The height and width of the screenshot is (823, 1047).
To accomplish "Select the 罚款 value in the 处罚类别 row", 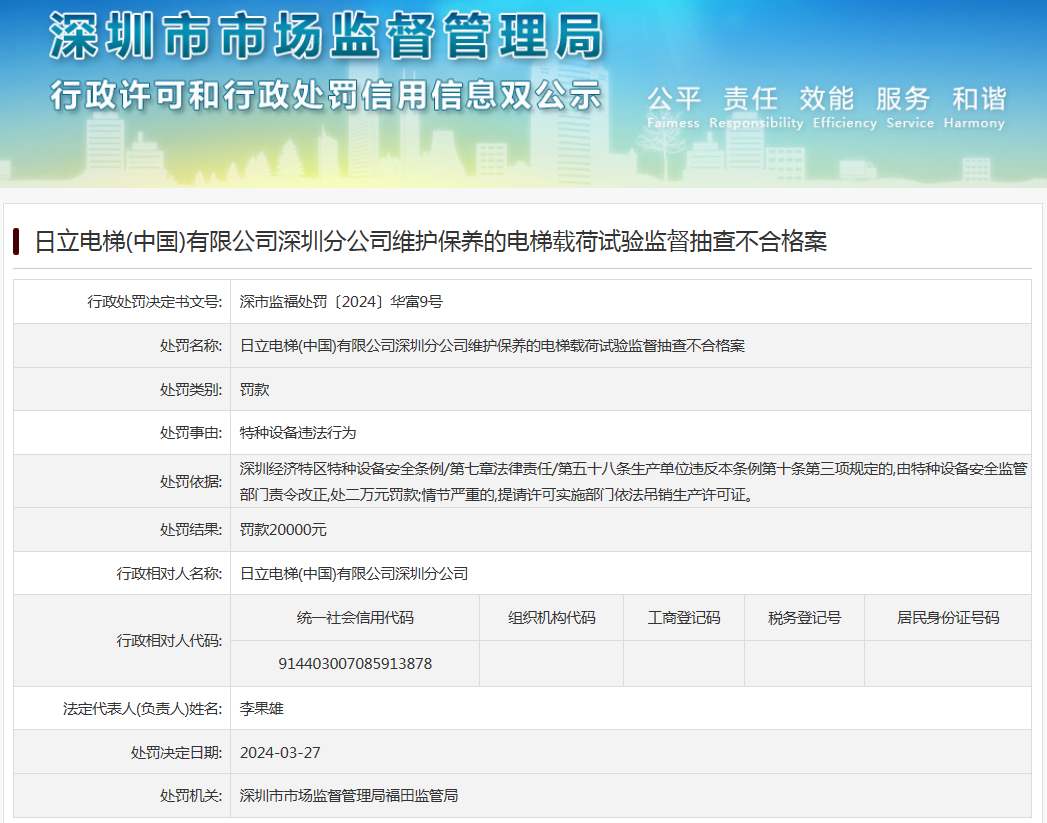I will (254, 390).
